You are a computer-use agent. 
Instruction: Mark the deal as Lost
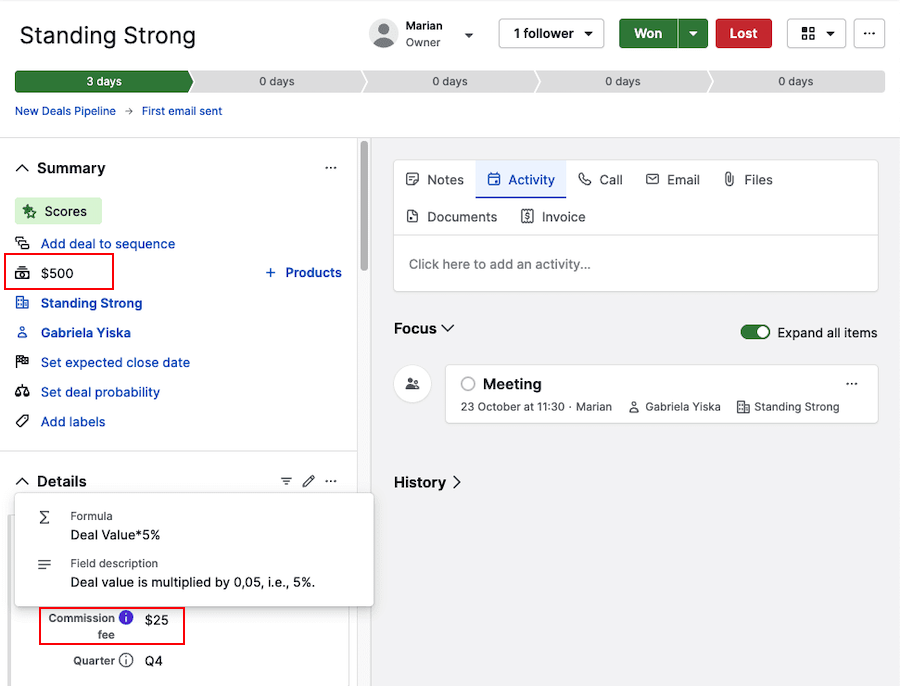pyautogui.click(x=743, y=33)
